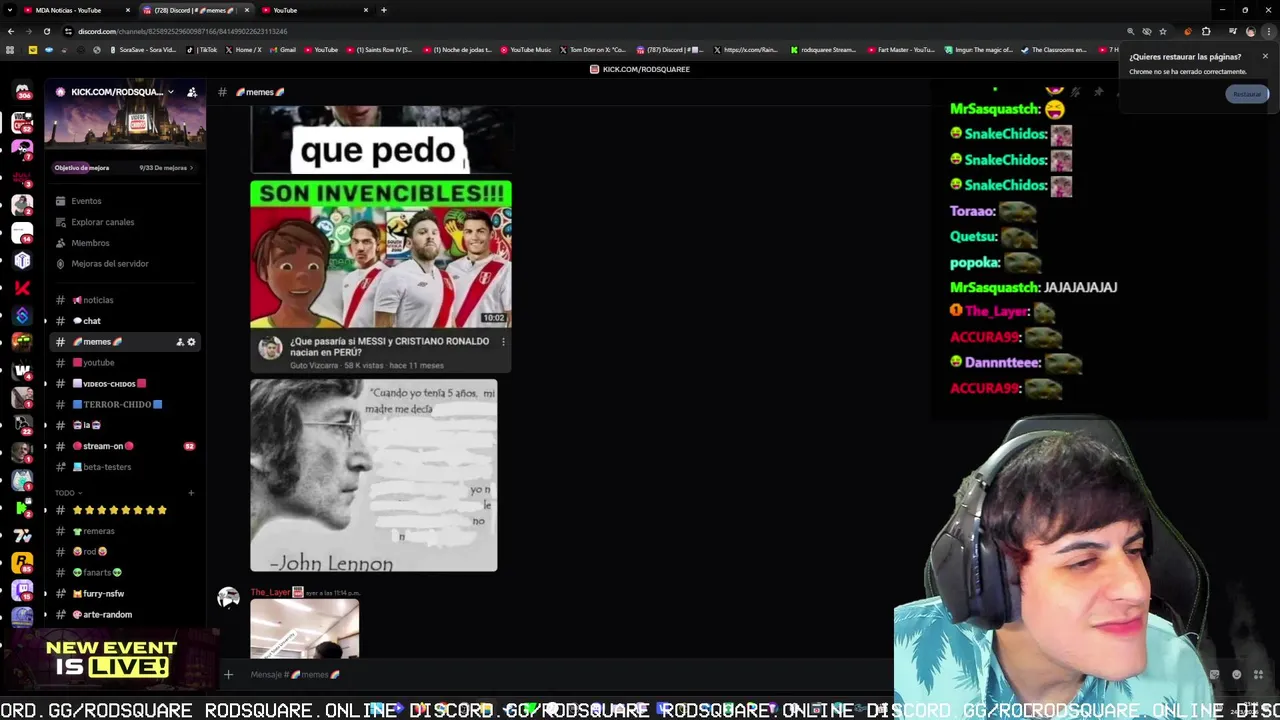Click create invite icon on memes channel
The image size is (1280, 720).
pos(180,342)
